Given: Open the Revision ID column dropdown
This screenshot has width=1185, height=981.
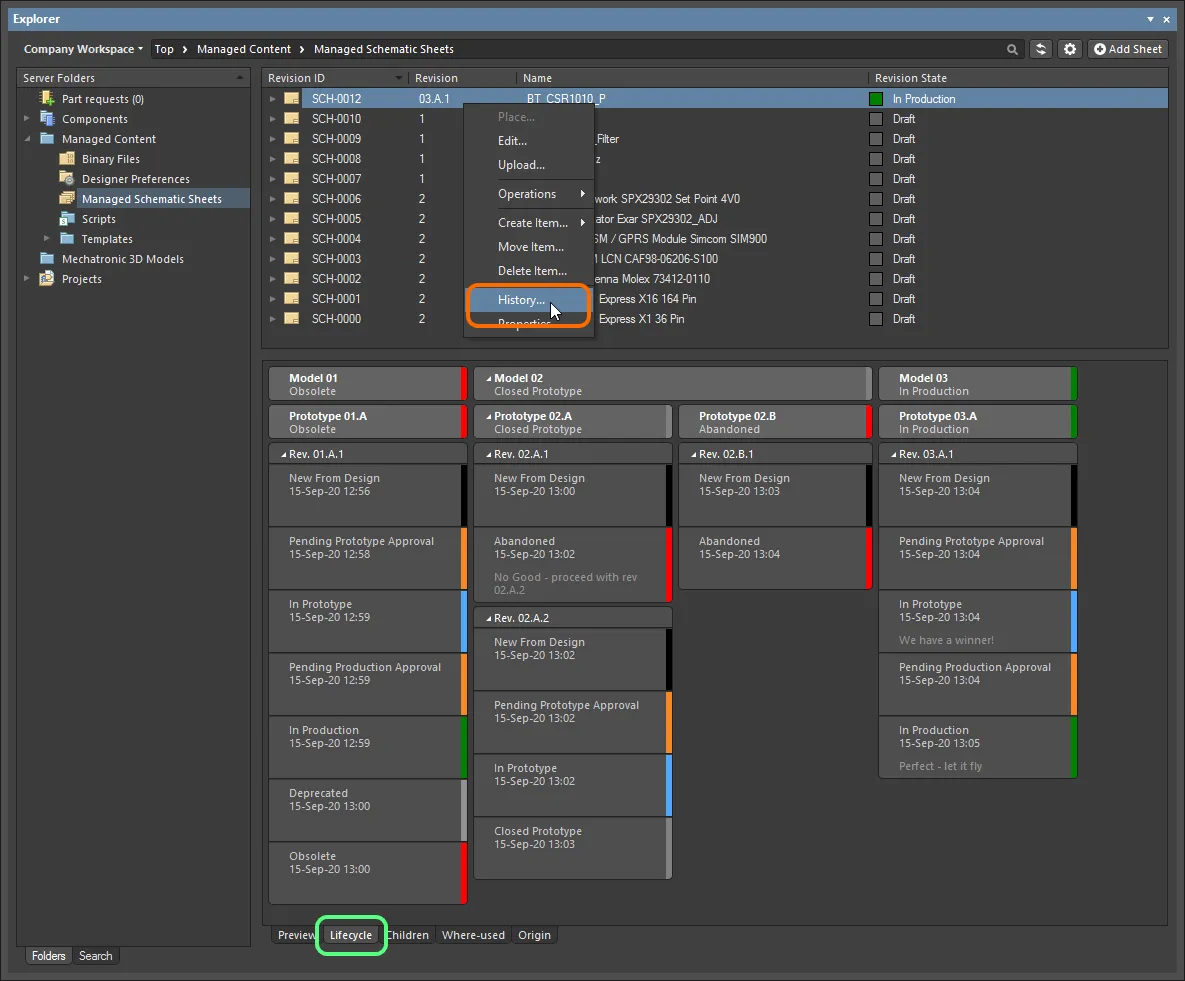Looking at the screenshot, I should (x=398, y=77).
